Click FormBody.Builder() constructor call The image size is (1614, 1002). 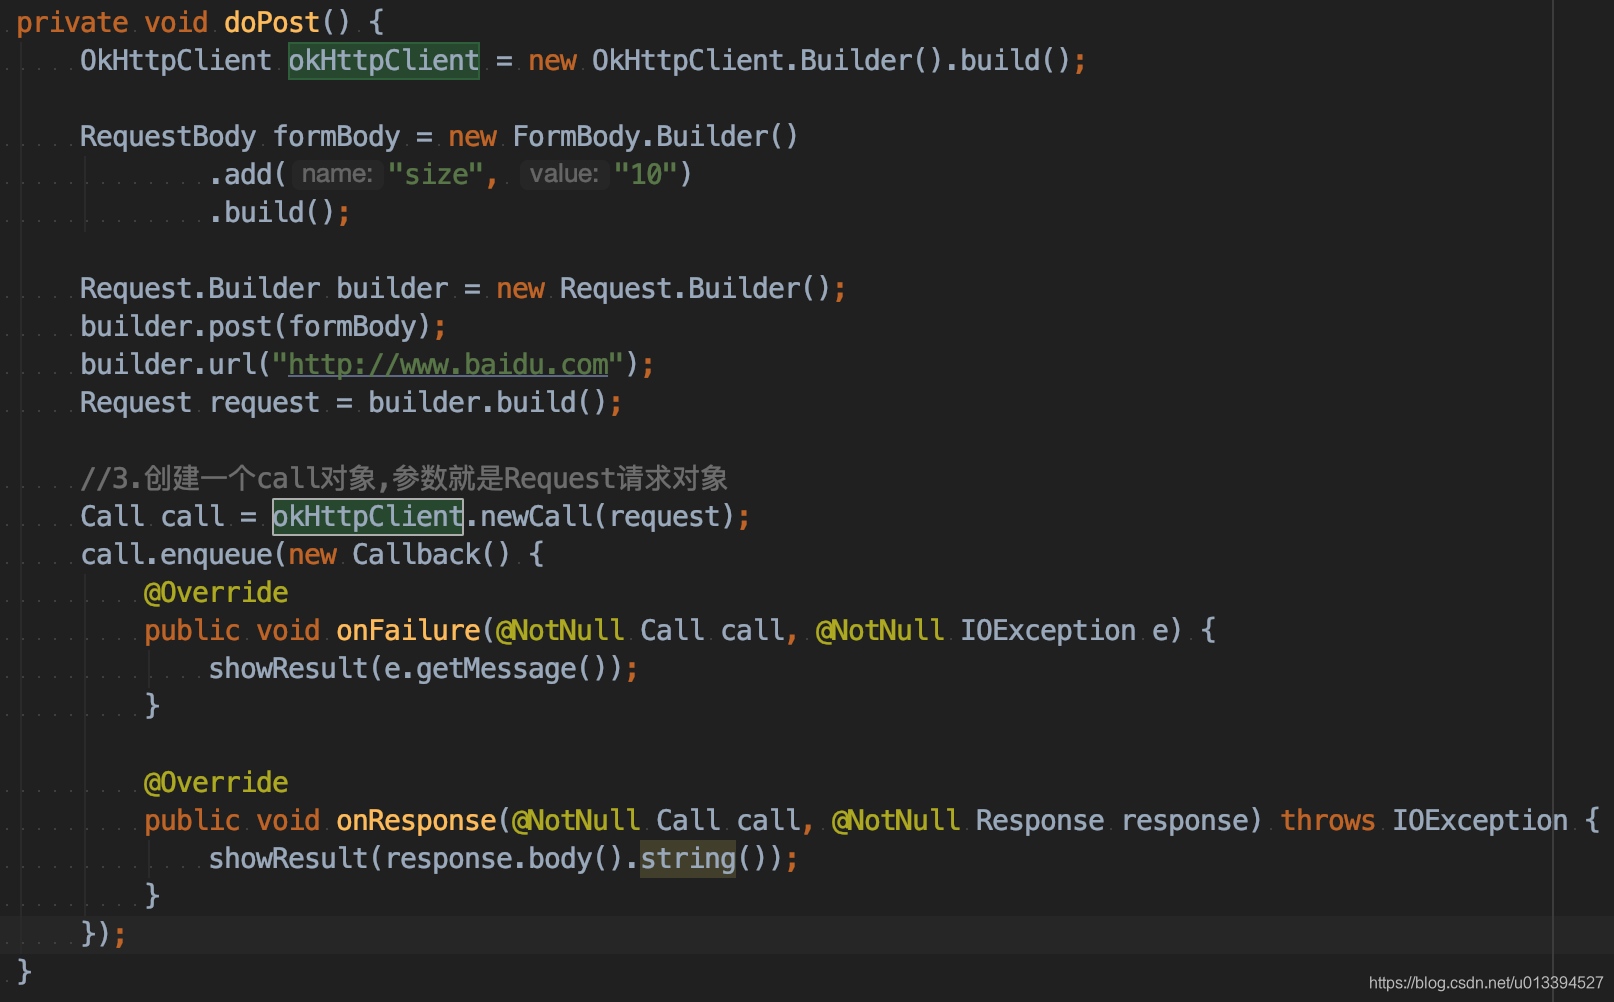click(656, 136)
